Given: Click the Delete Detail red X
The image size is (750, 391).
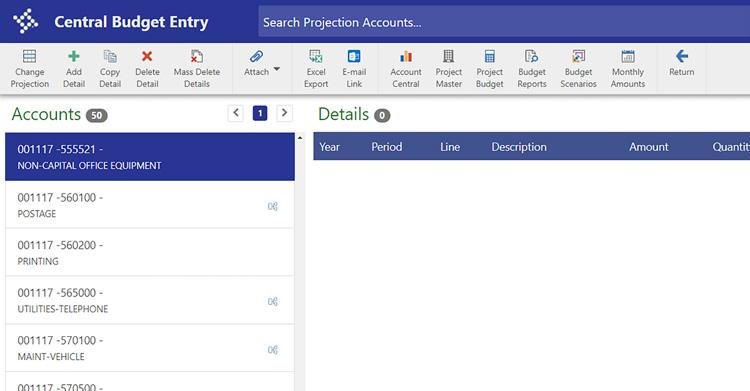Looking at the screenshot, I should (147, 56).
